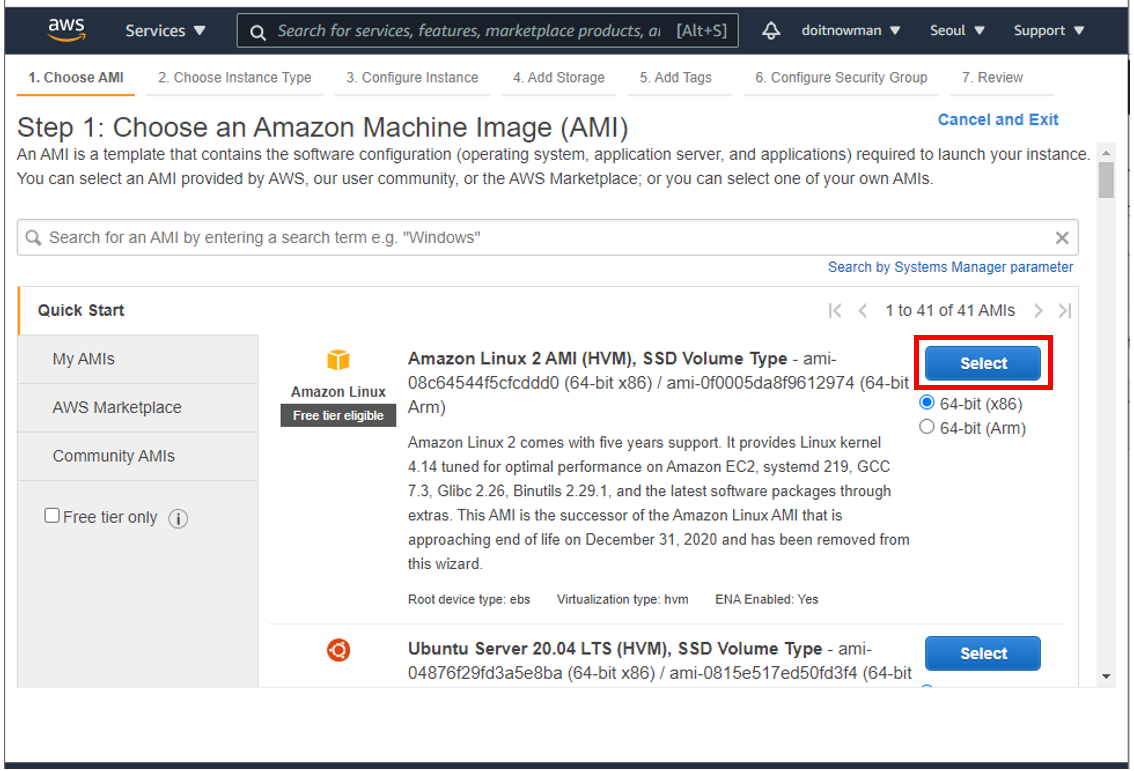
Task: Click the '1 to 41 of 41 AMIs' text
Action: (950, 310)
